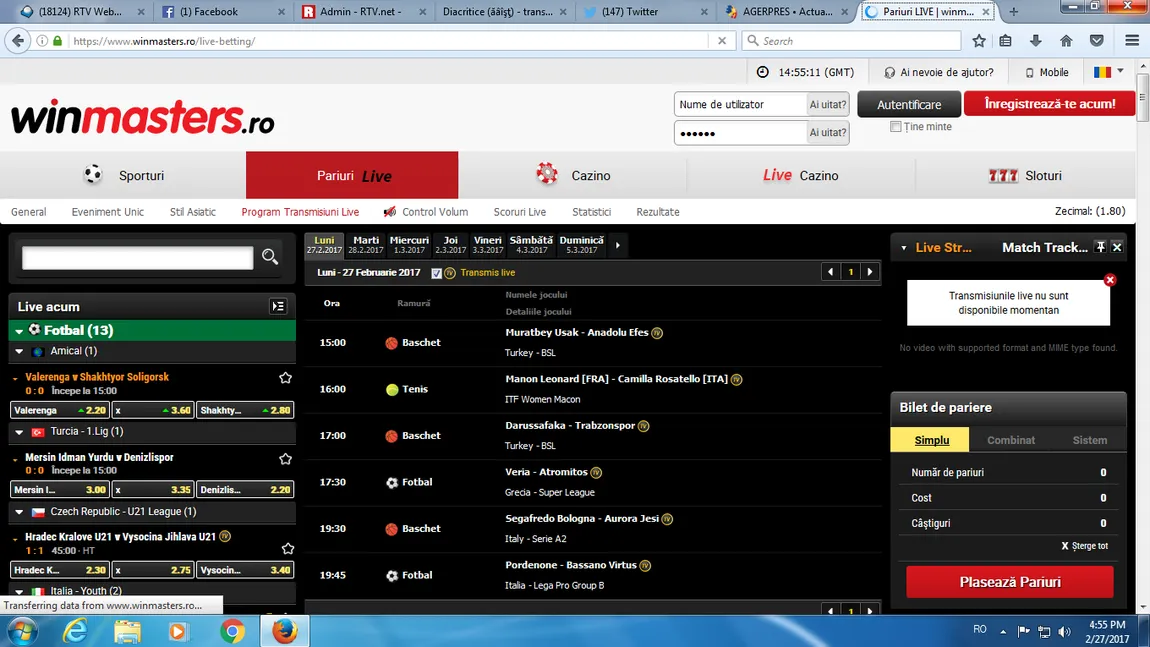Open the language flag dropdown
The width and height of the screenshot is (1150, 647).
coord(1108,72)
